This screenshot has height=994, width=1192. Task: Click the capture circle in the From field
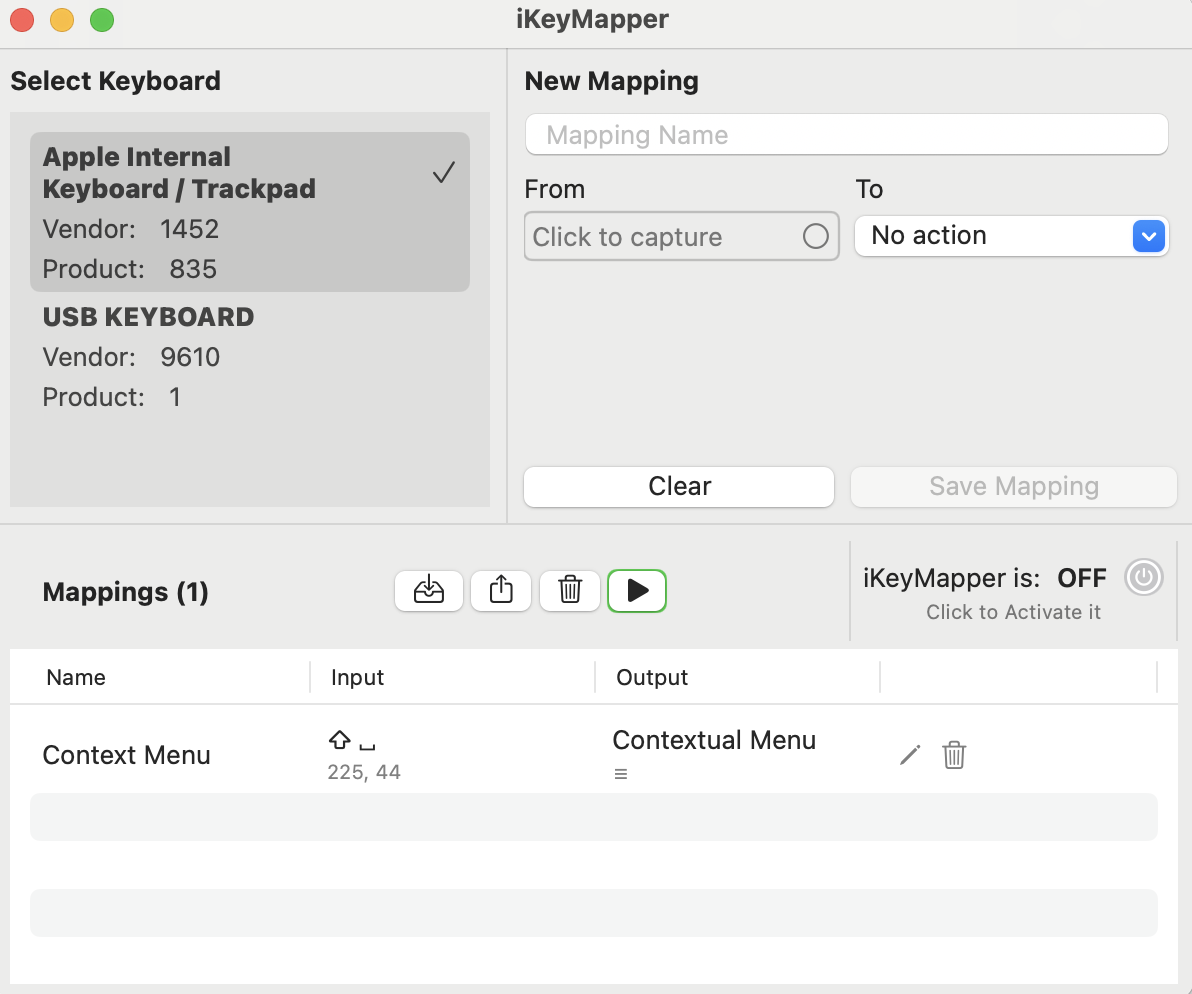815,236
